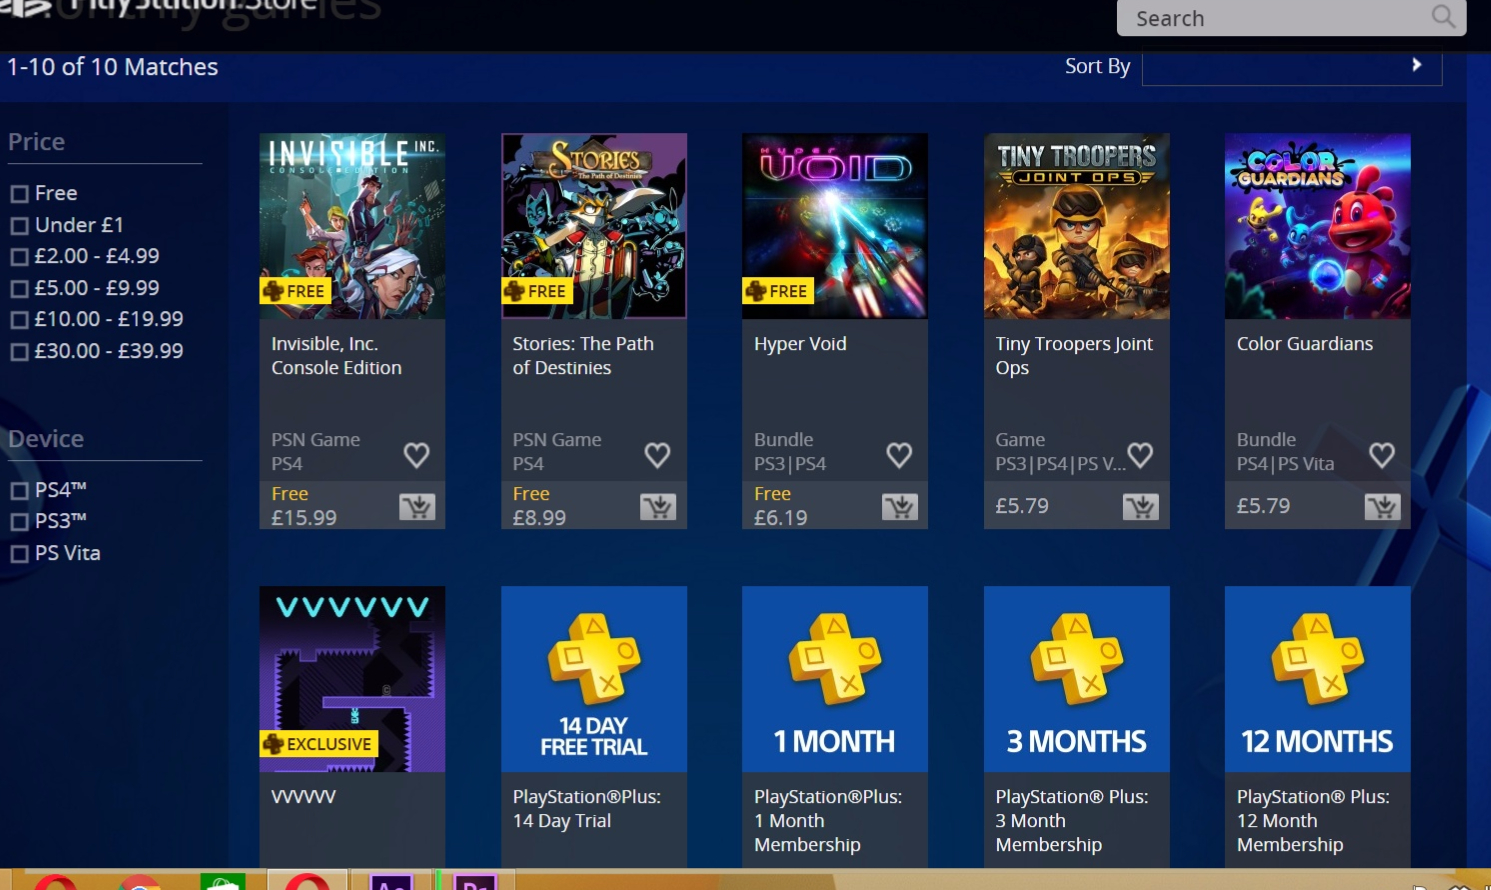Click the £15.99 price under Invisible, Inc.
1491x890 pixels.
pyautogui.click(x=304, y=518)
